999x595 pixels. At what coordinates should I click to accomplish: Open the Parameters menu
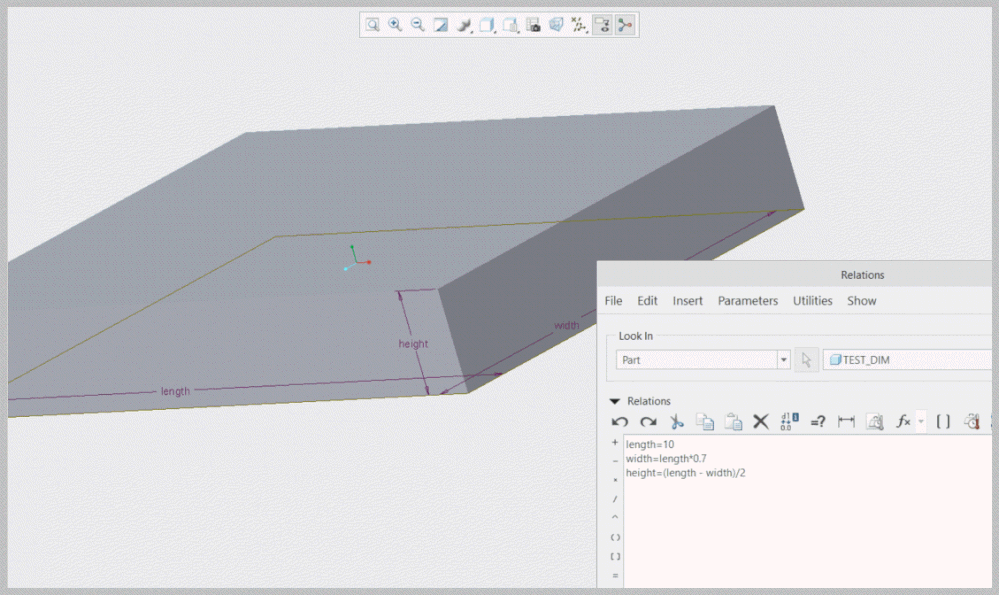click(747, 301)
